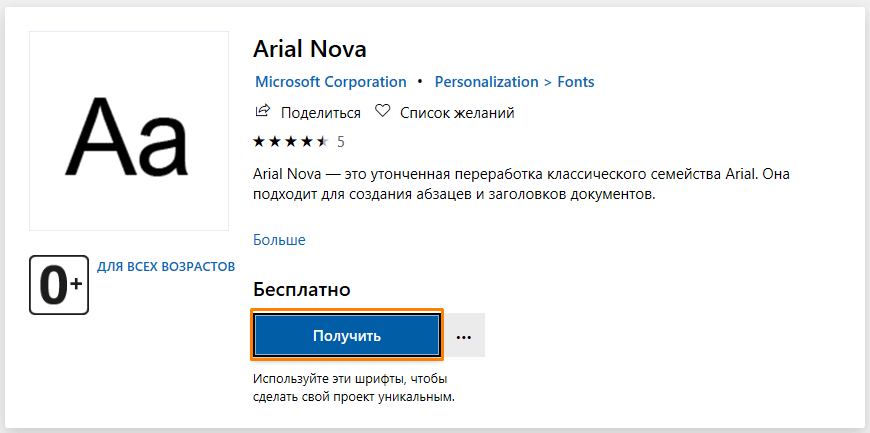Click the rating count number 5

click(x=340, y=142)
